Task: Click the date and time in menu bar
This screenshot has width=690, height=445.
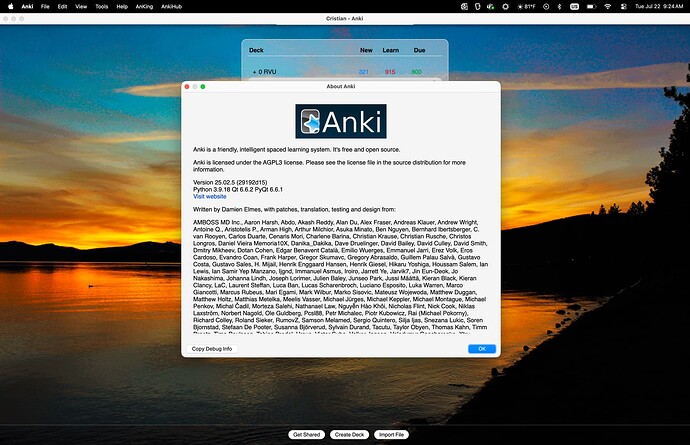Action: (x=659, y=7)
